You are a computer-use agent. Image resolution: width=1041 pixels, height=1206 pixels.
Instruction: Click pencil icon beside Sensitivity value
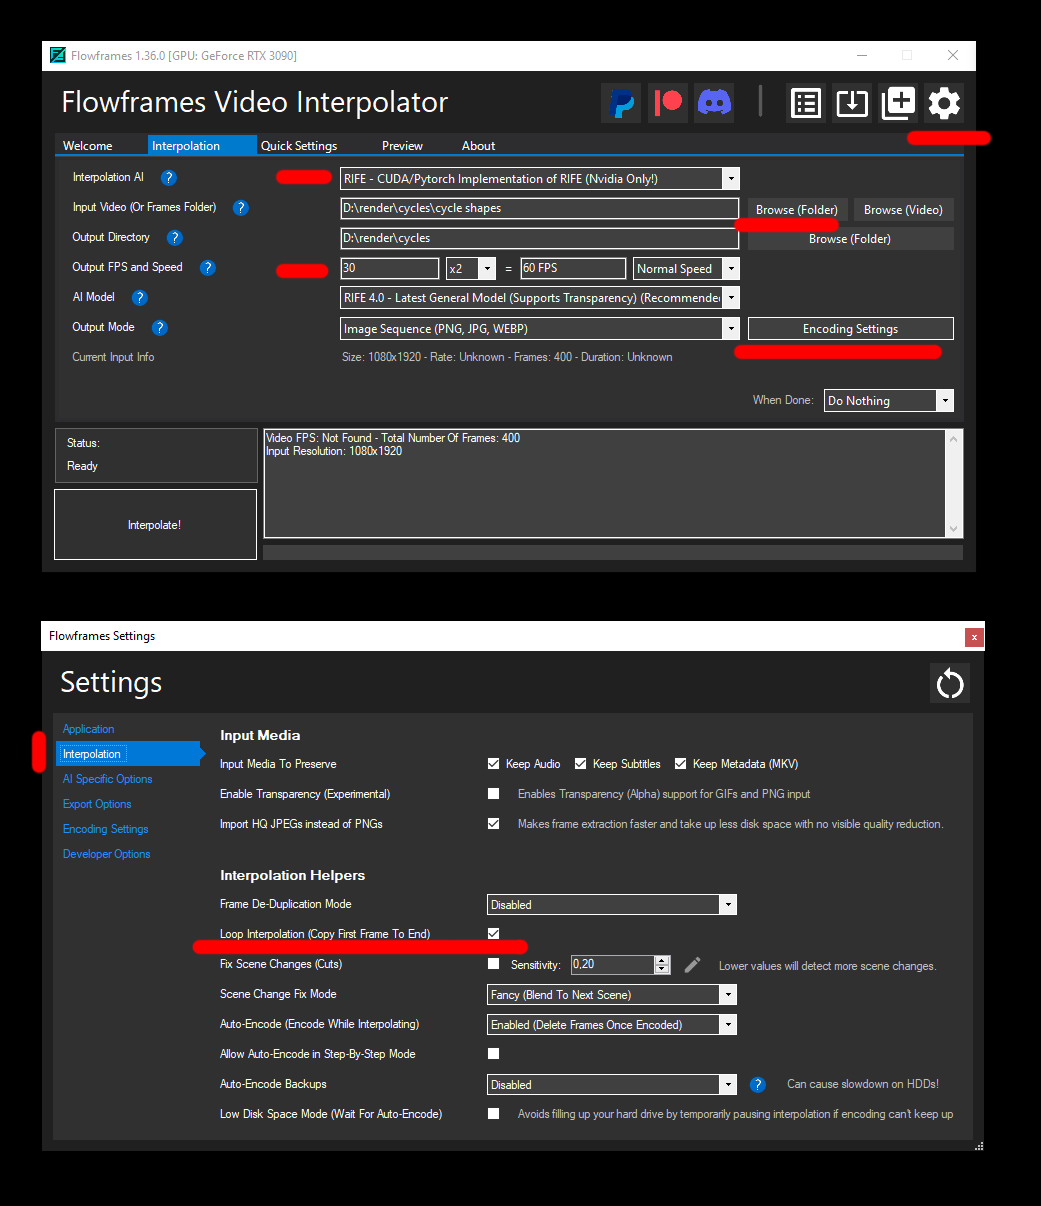[692, 965]
